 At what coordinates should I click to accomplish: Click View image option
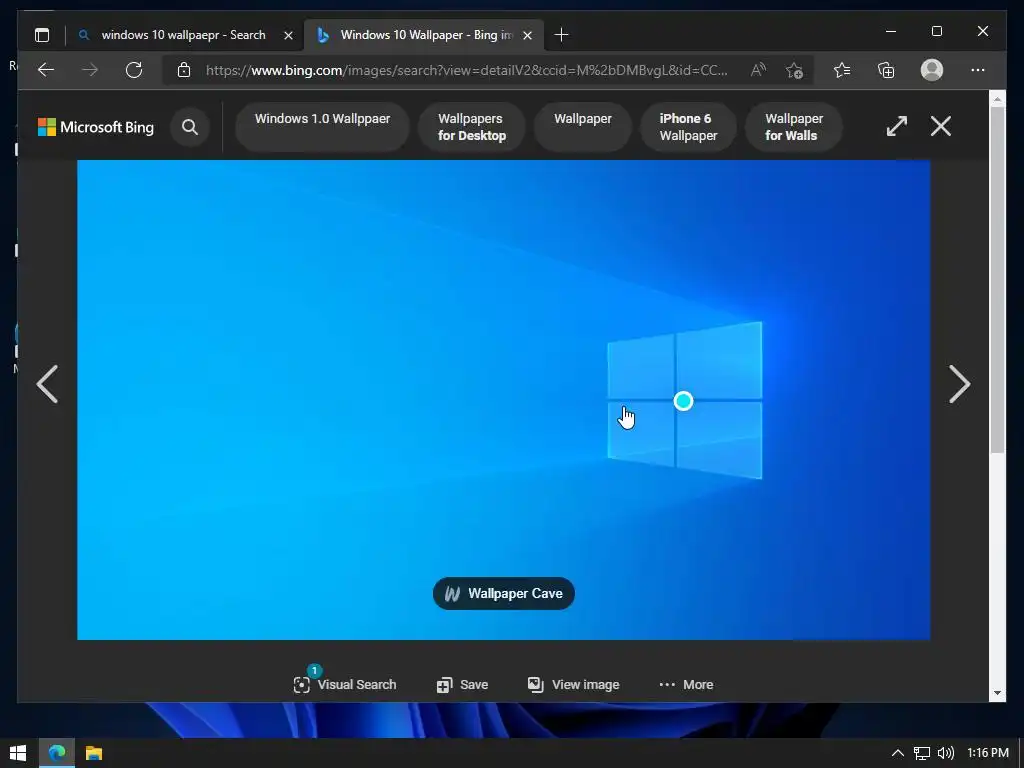coord(573,684)
